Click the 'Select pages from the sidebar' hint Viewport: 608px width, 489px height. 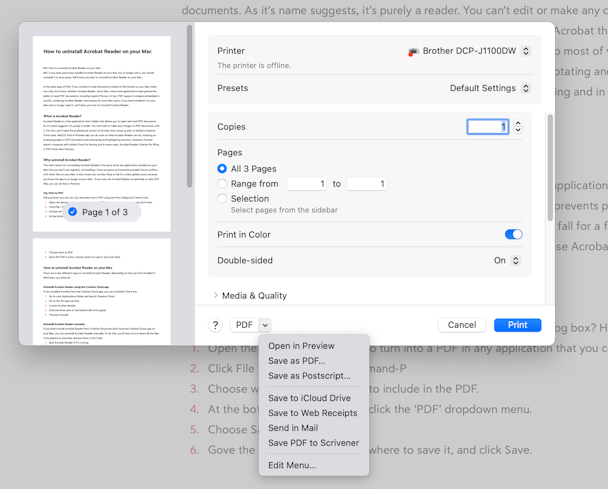(x=284, y=210)
